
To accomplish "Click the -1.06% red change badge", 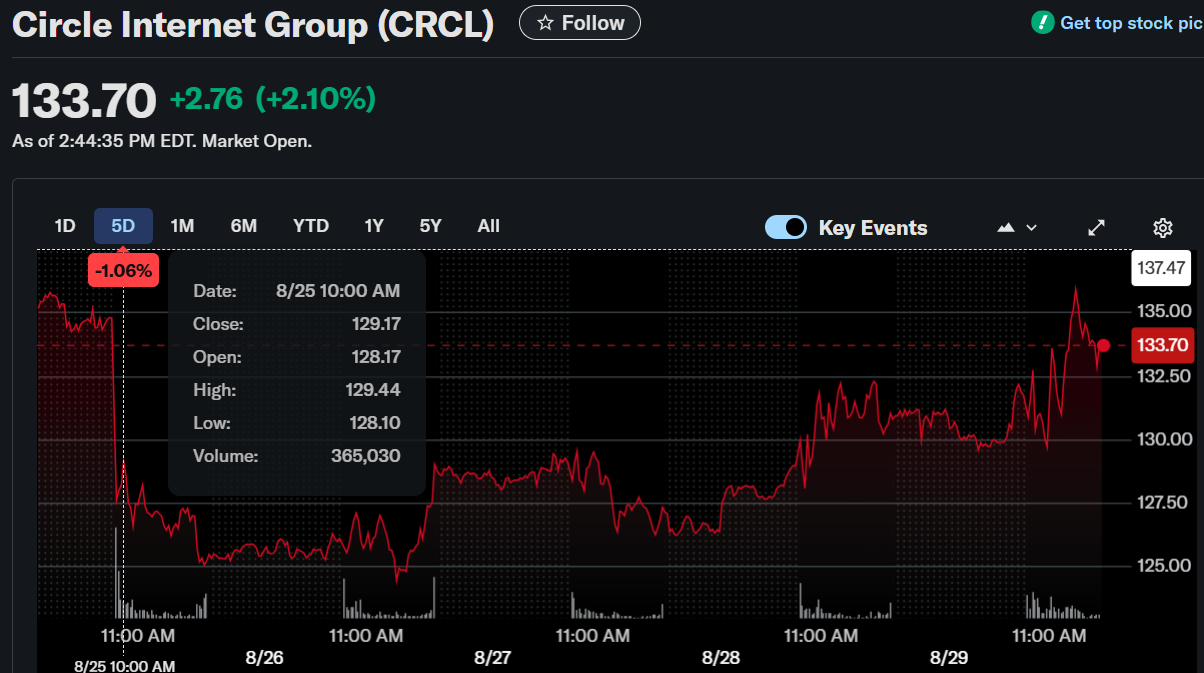I will coord(124,270).
